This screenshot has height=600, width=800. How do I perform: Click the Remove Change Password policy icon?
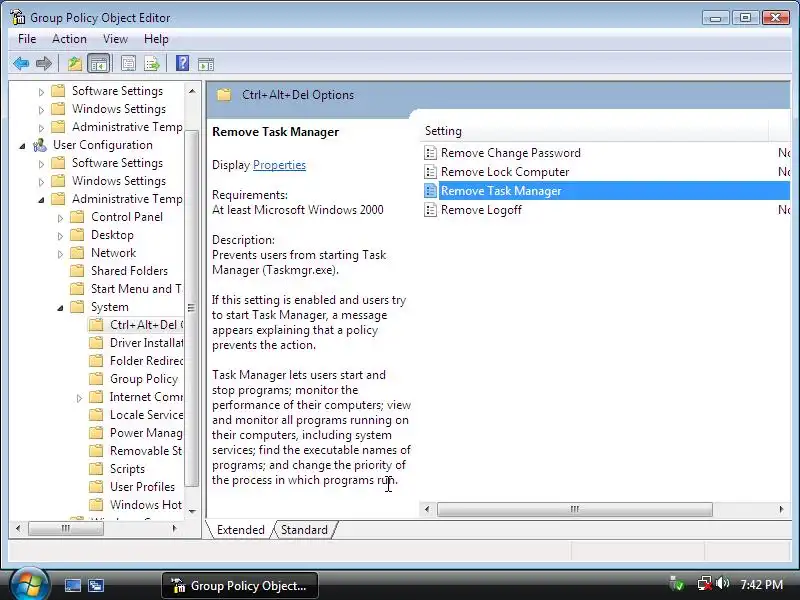click(x=431, y=153)
